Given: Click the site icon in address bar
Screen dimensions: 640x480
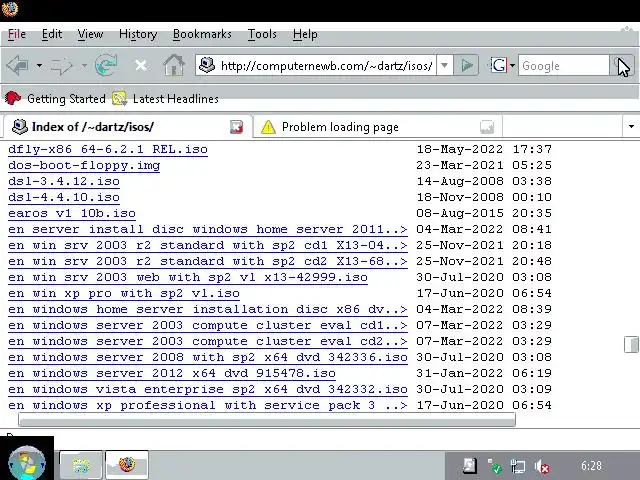Looking at the screenshot, I should point(207,65).
